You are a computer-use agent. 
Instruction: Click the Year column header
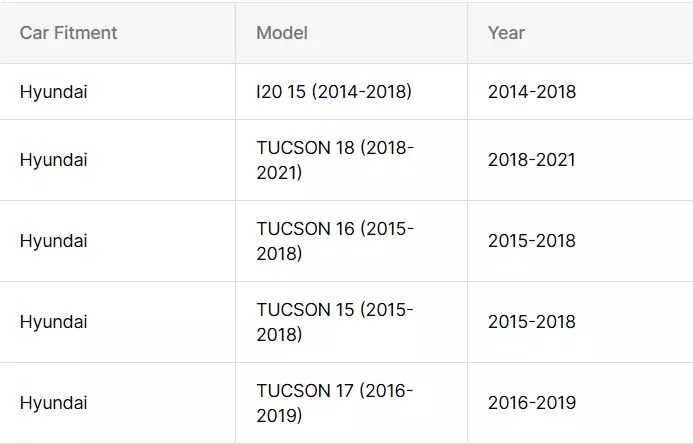[506, 33]
